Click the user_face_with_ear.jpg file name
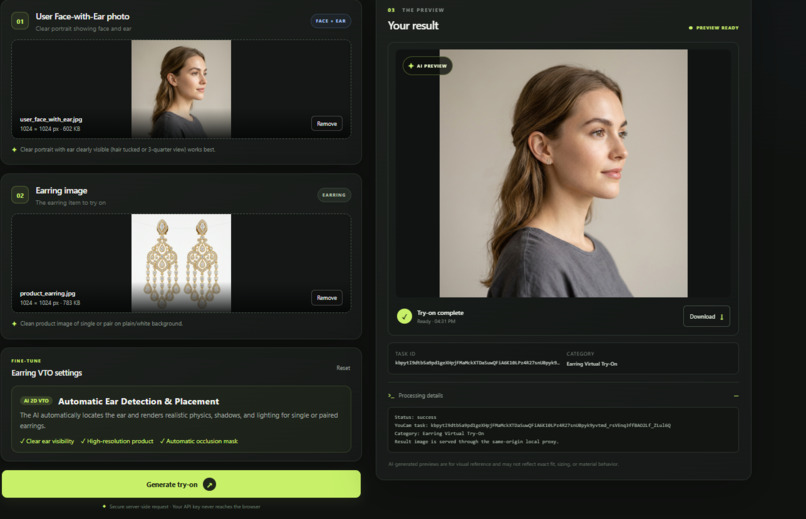Image resolution: width=806 pixels, height=519 pixels. point(51,119)
